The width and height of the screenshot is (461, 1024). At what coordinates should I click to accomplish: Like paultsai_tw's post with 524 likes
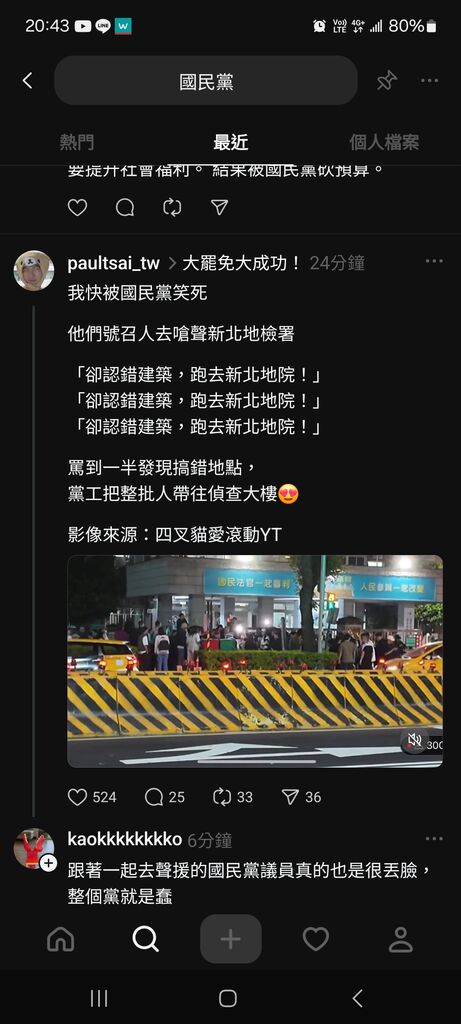coord(78,797)
